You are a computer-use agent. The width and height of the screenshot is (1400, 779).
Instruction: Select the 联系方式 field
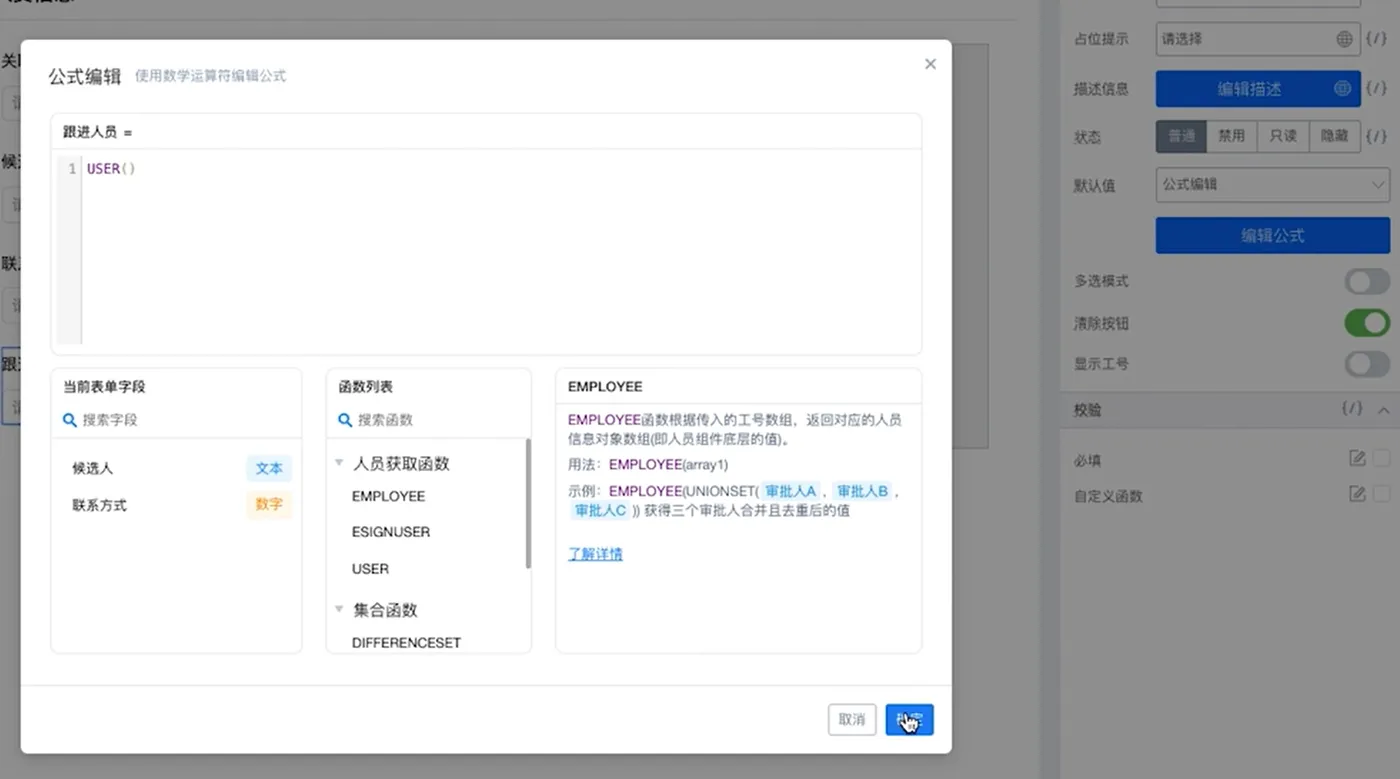point(99,505)
